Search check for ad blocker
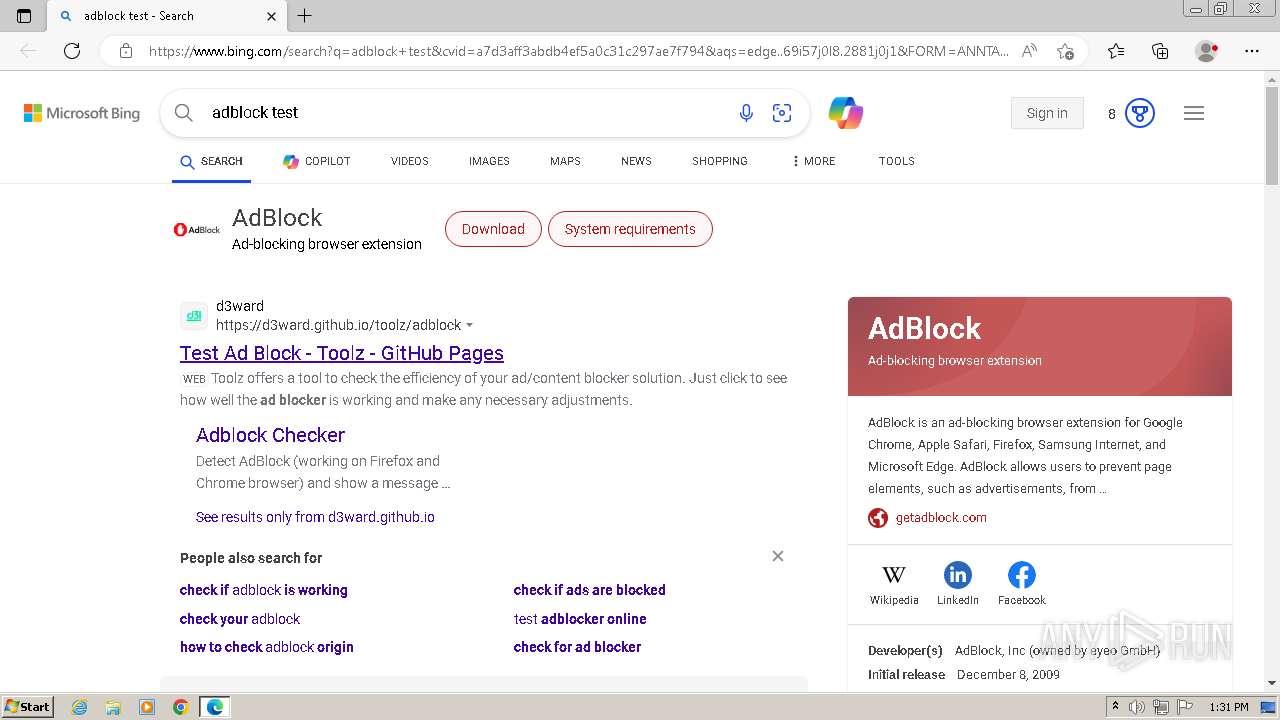Image resolution: width=1280 pixels, height=720 pixels. pos(578,647)
